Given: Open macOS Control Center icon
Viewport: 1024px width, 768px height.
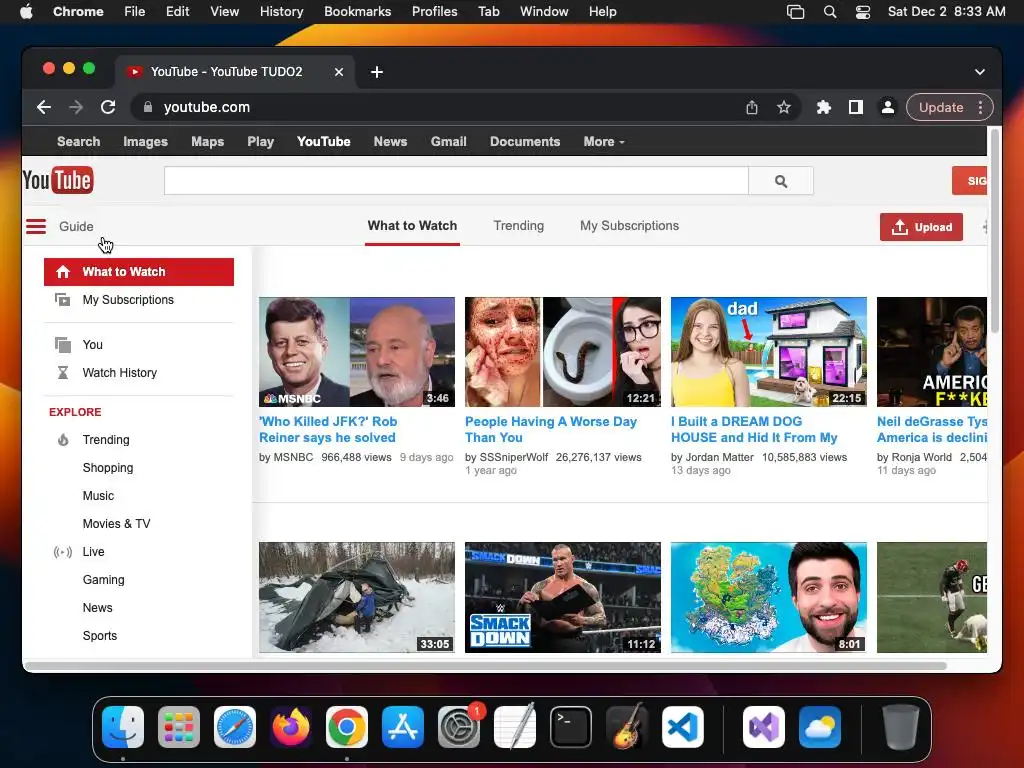Looking at the screenshot, I should (863, 12).
